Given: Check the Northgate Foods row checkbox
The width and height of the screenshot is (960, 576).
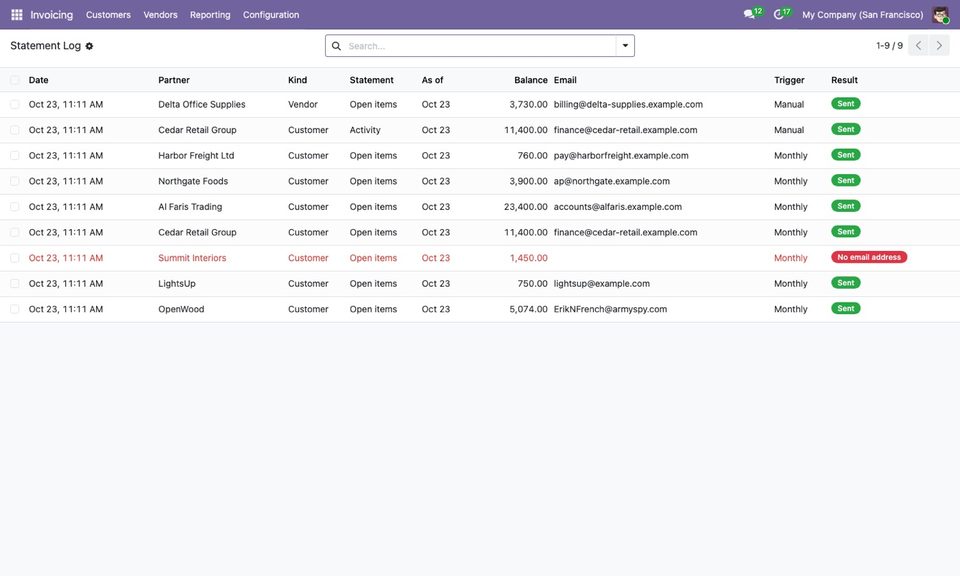Looking at the screenshot, I should tap(15, 181).
